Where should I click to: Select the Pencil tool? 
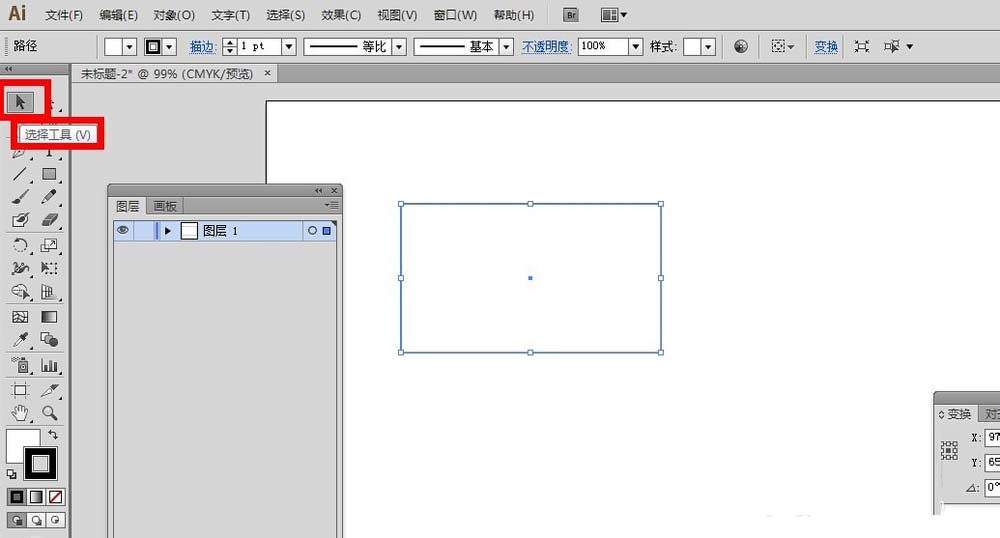click(49, 197)
